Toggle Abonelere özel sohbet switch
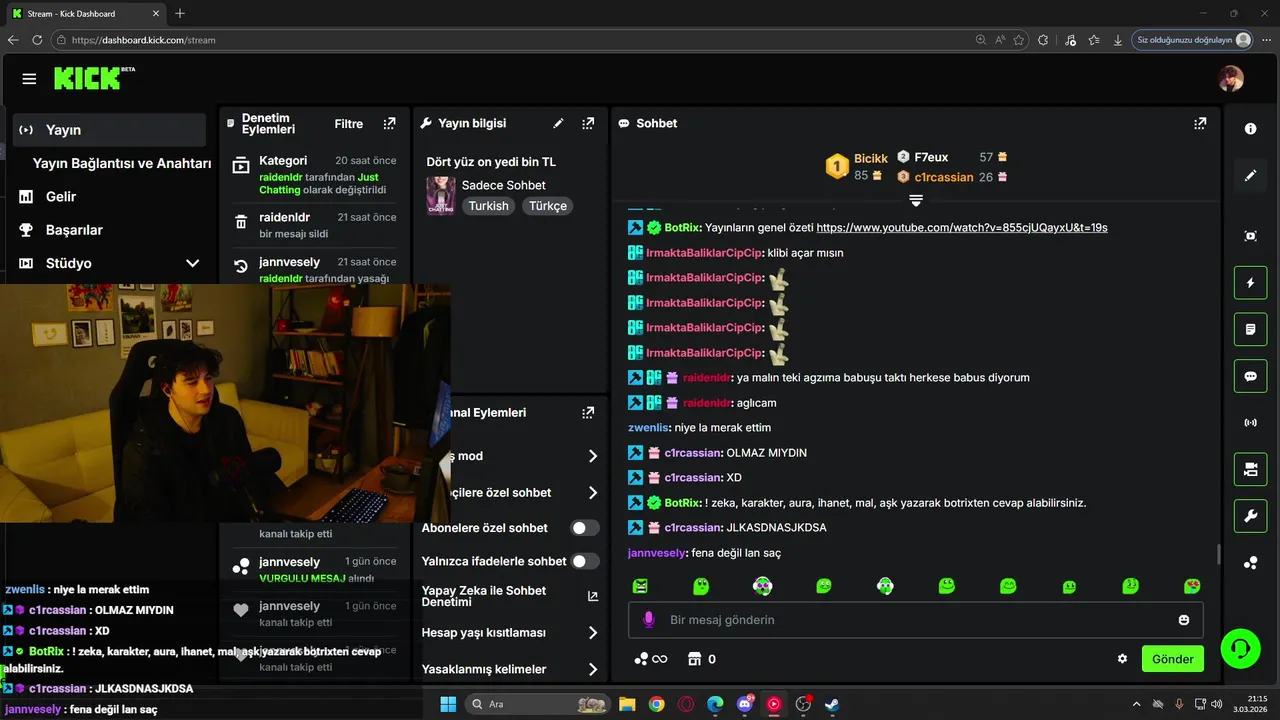 pyautogui.click(x=585, y=528)
